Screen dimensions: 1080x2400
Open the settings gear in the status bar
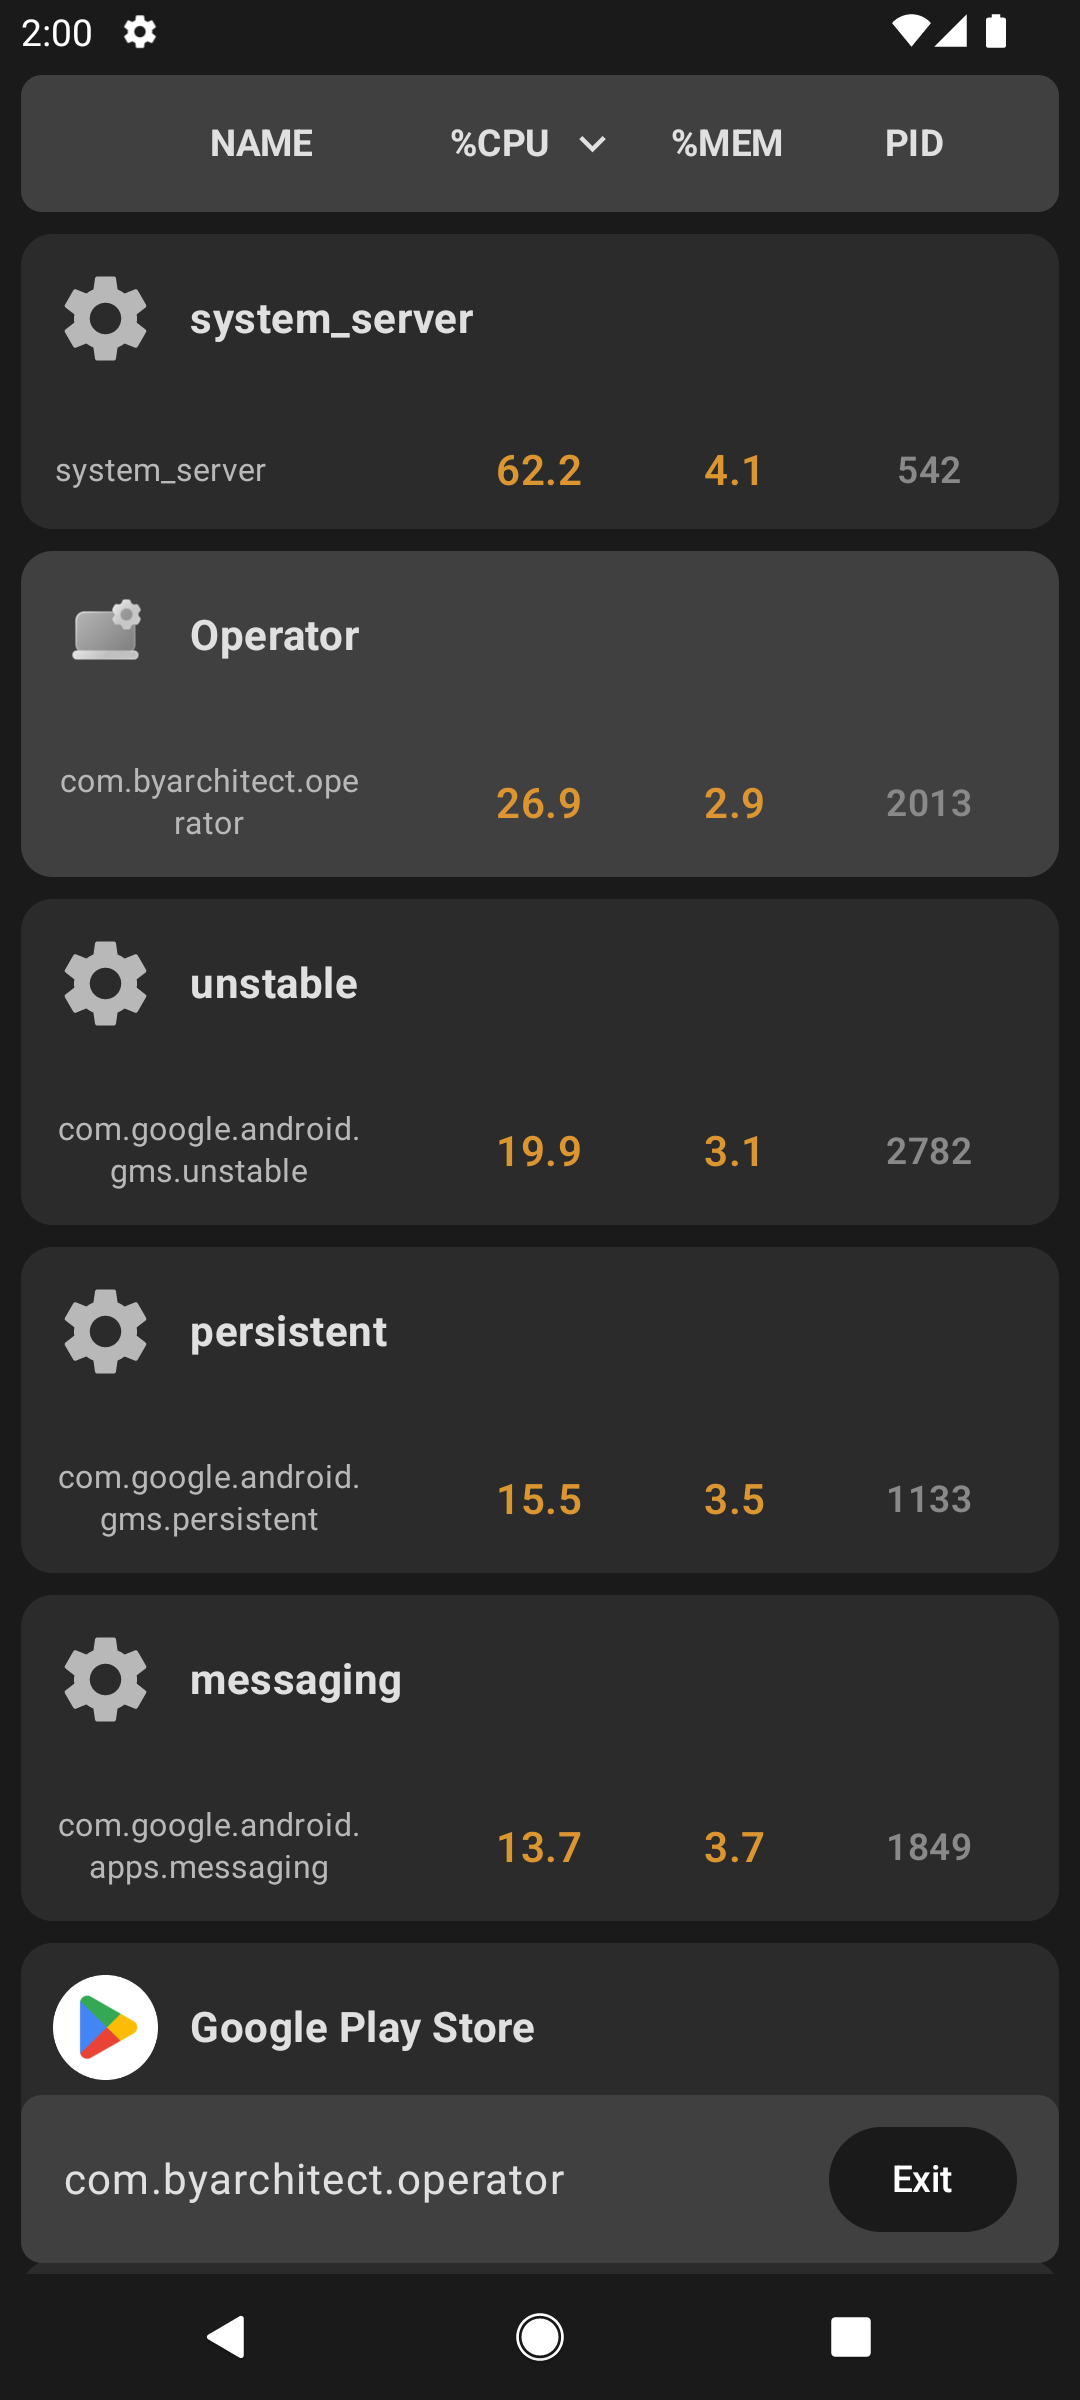click(x=140, y=33)
